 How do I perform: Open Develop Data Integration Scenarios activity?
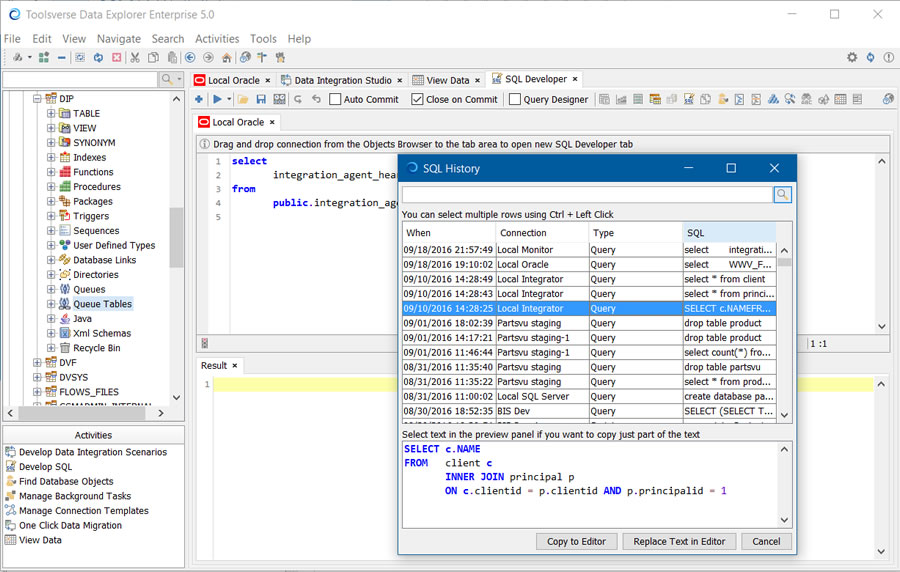[93, 452]
